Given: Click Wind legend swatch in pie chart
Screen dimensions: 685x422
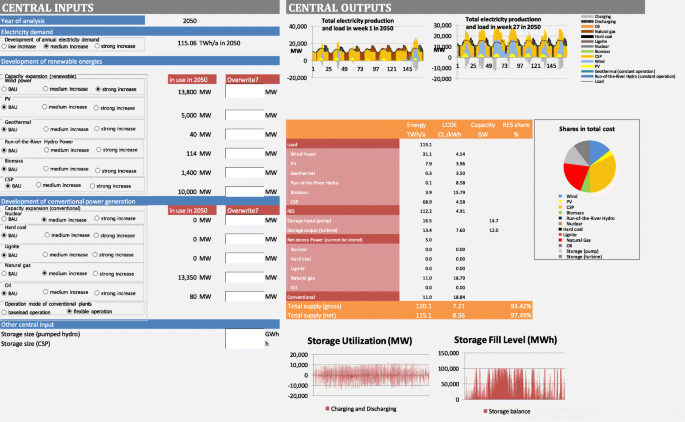Looking at the screenshot, I should point(560,197).
